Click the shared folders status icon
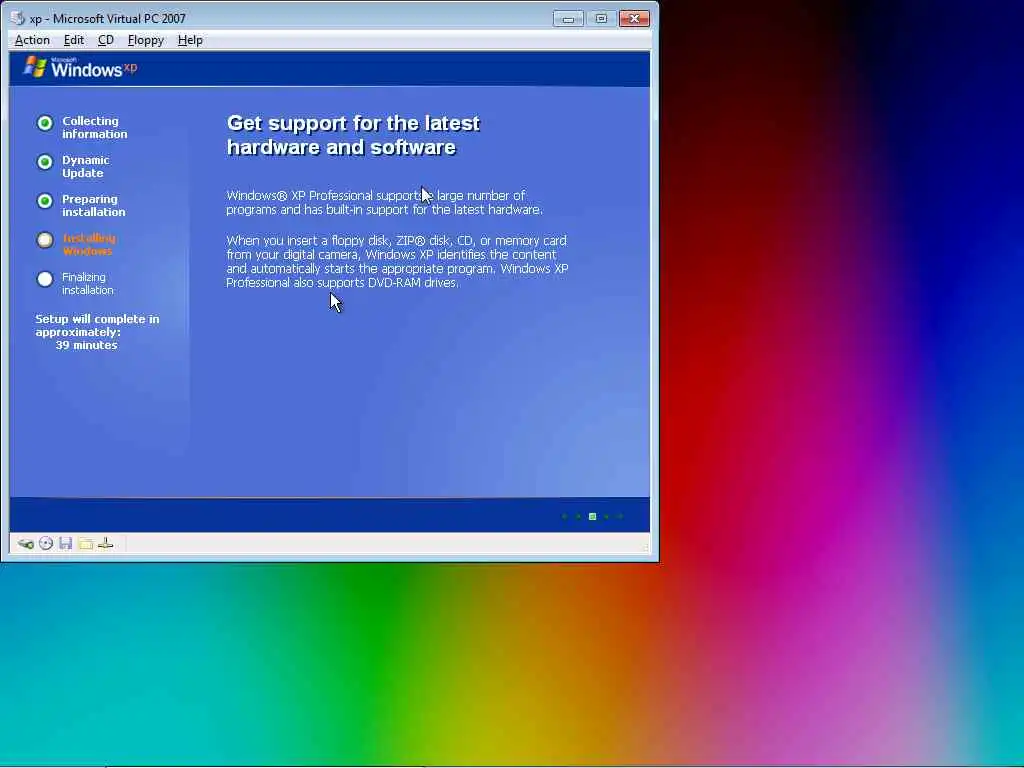This screenshot has width=1024, height=768. coord(86,543)
